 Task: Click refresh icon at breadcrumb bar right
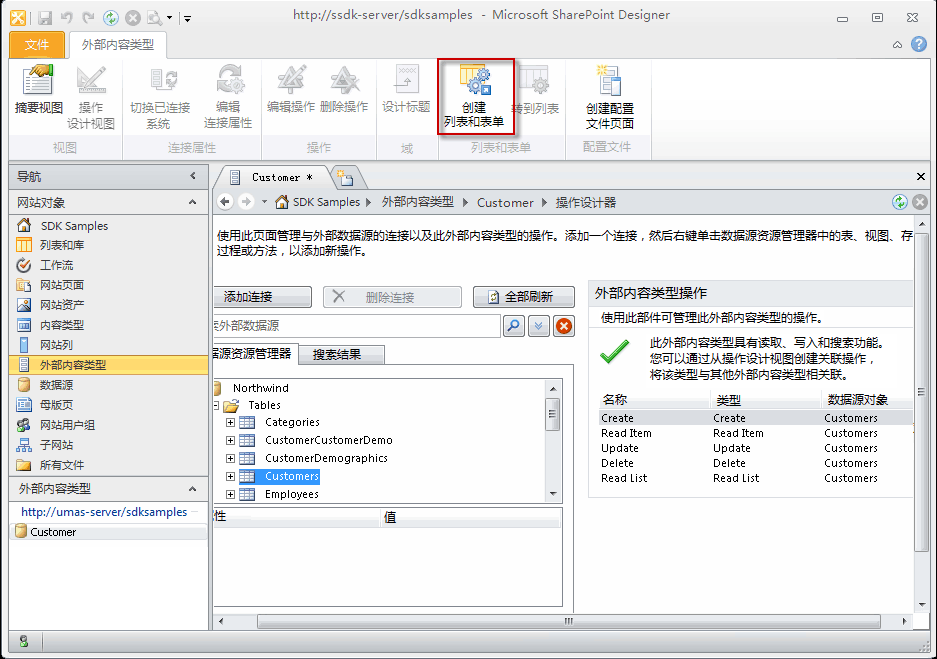pos(900,202)
